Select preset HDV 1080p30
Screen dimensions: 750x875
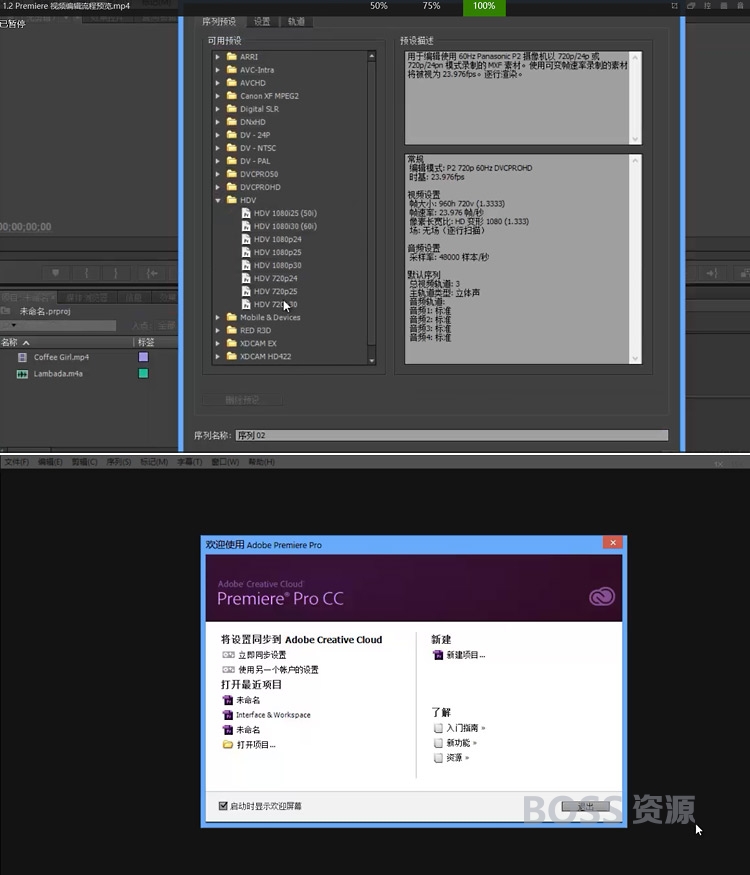pos(277,265)
